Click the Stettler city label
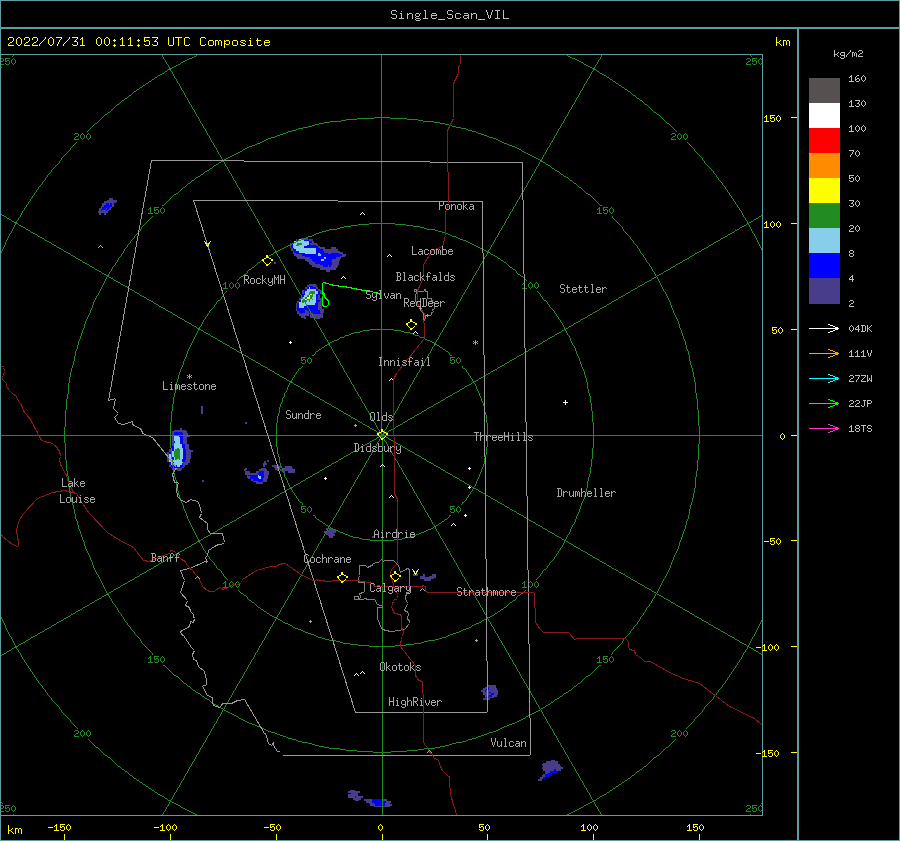900x841 pixels. click(583, 289)
